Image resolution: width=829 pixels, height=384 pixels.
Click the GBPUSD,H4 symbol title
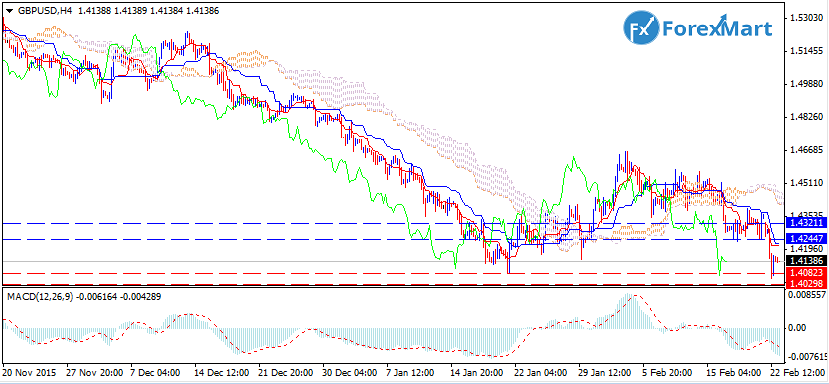[x=45, y=11]
